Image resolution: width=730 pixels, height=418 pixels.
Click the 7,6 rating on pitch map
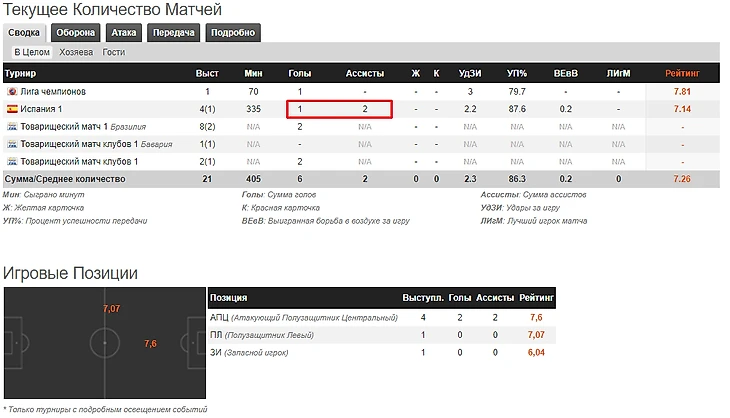coord(150,344)
